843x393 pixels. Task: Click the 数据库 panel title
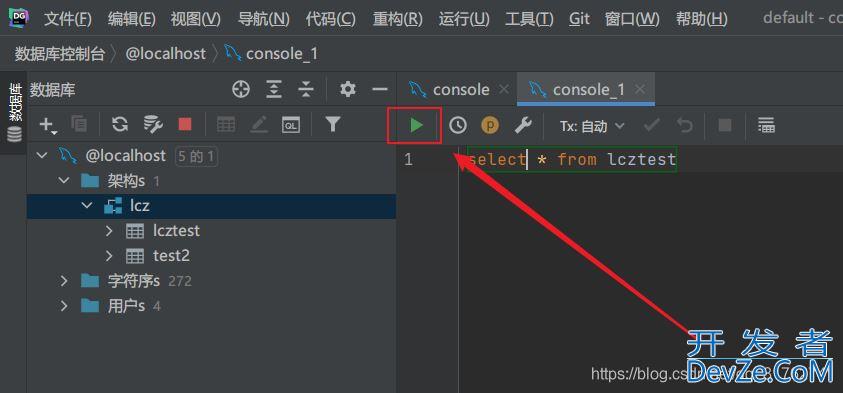(52, 90)
